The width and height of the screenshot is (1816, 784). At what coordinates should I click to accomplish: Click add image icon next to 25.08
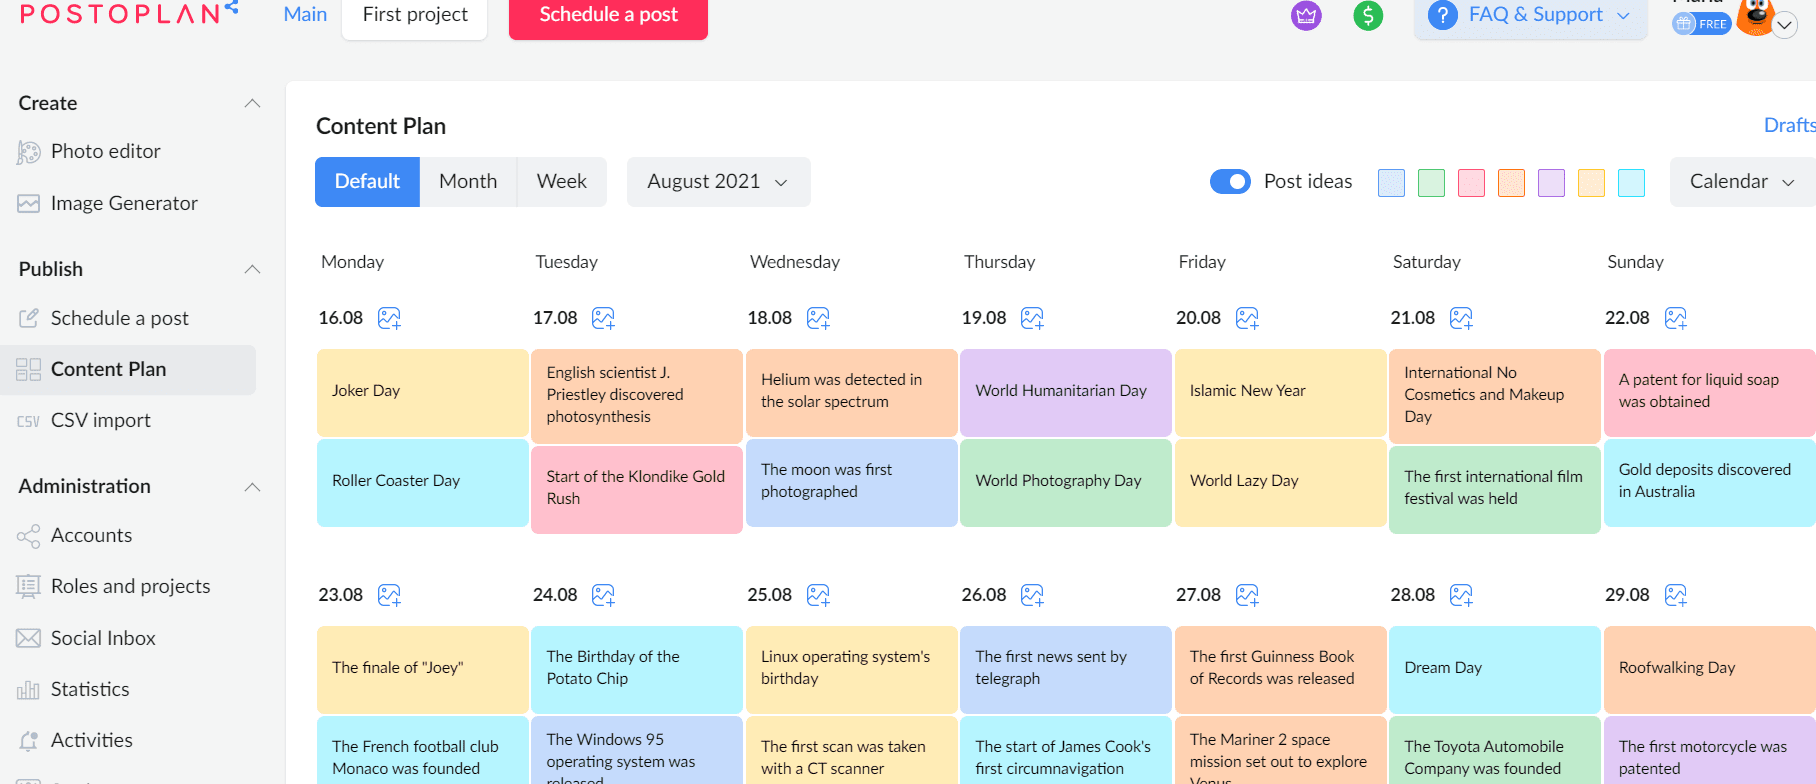tap(818, 595)
